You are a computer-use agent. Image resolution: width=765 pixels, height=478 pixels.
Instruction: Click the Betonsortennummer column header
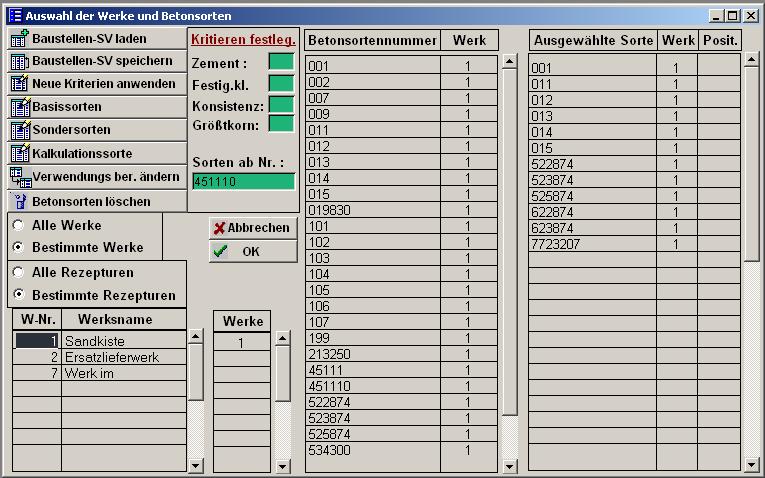pos(372,40)
